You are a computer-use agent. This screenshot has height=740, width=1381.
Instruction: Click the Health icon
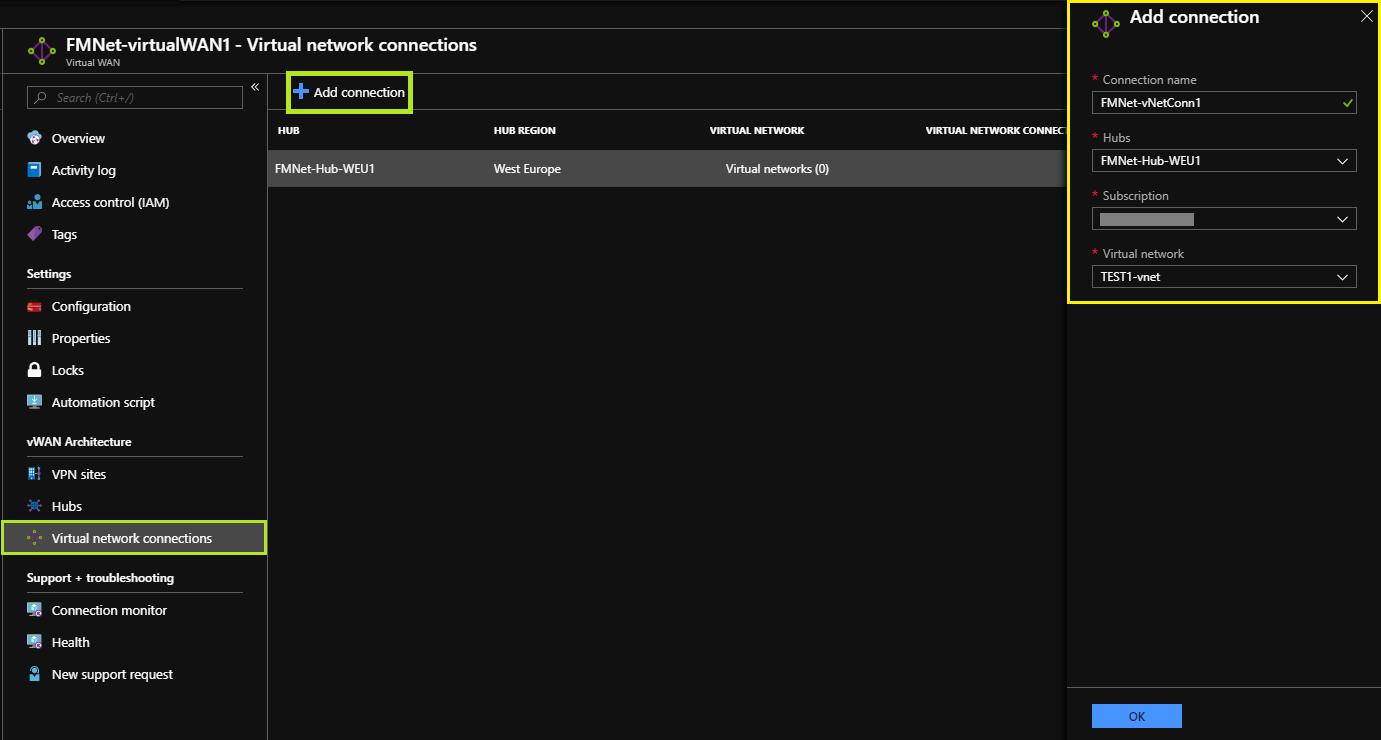(x=35, y=642)
